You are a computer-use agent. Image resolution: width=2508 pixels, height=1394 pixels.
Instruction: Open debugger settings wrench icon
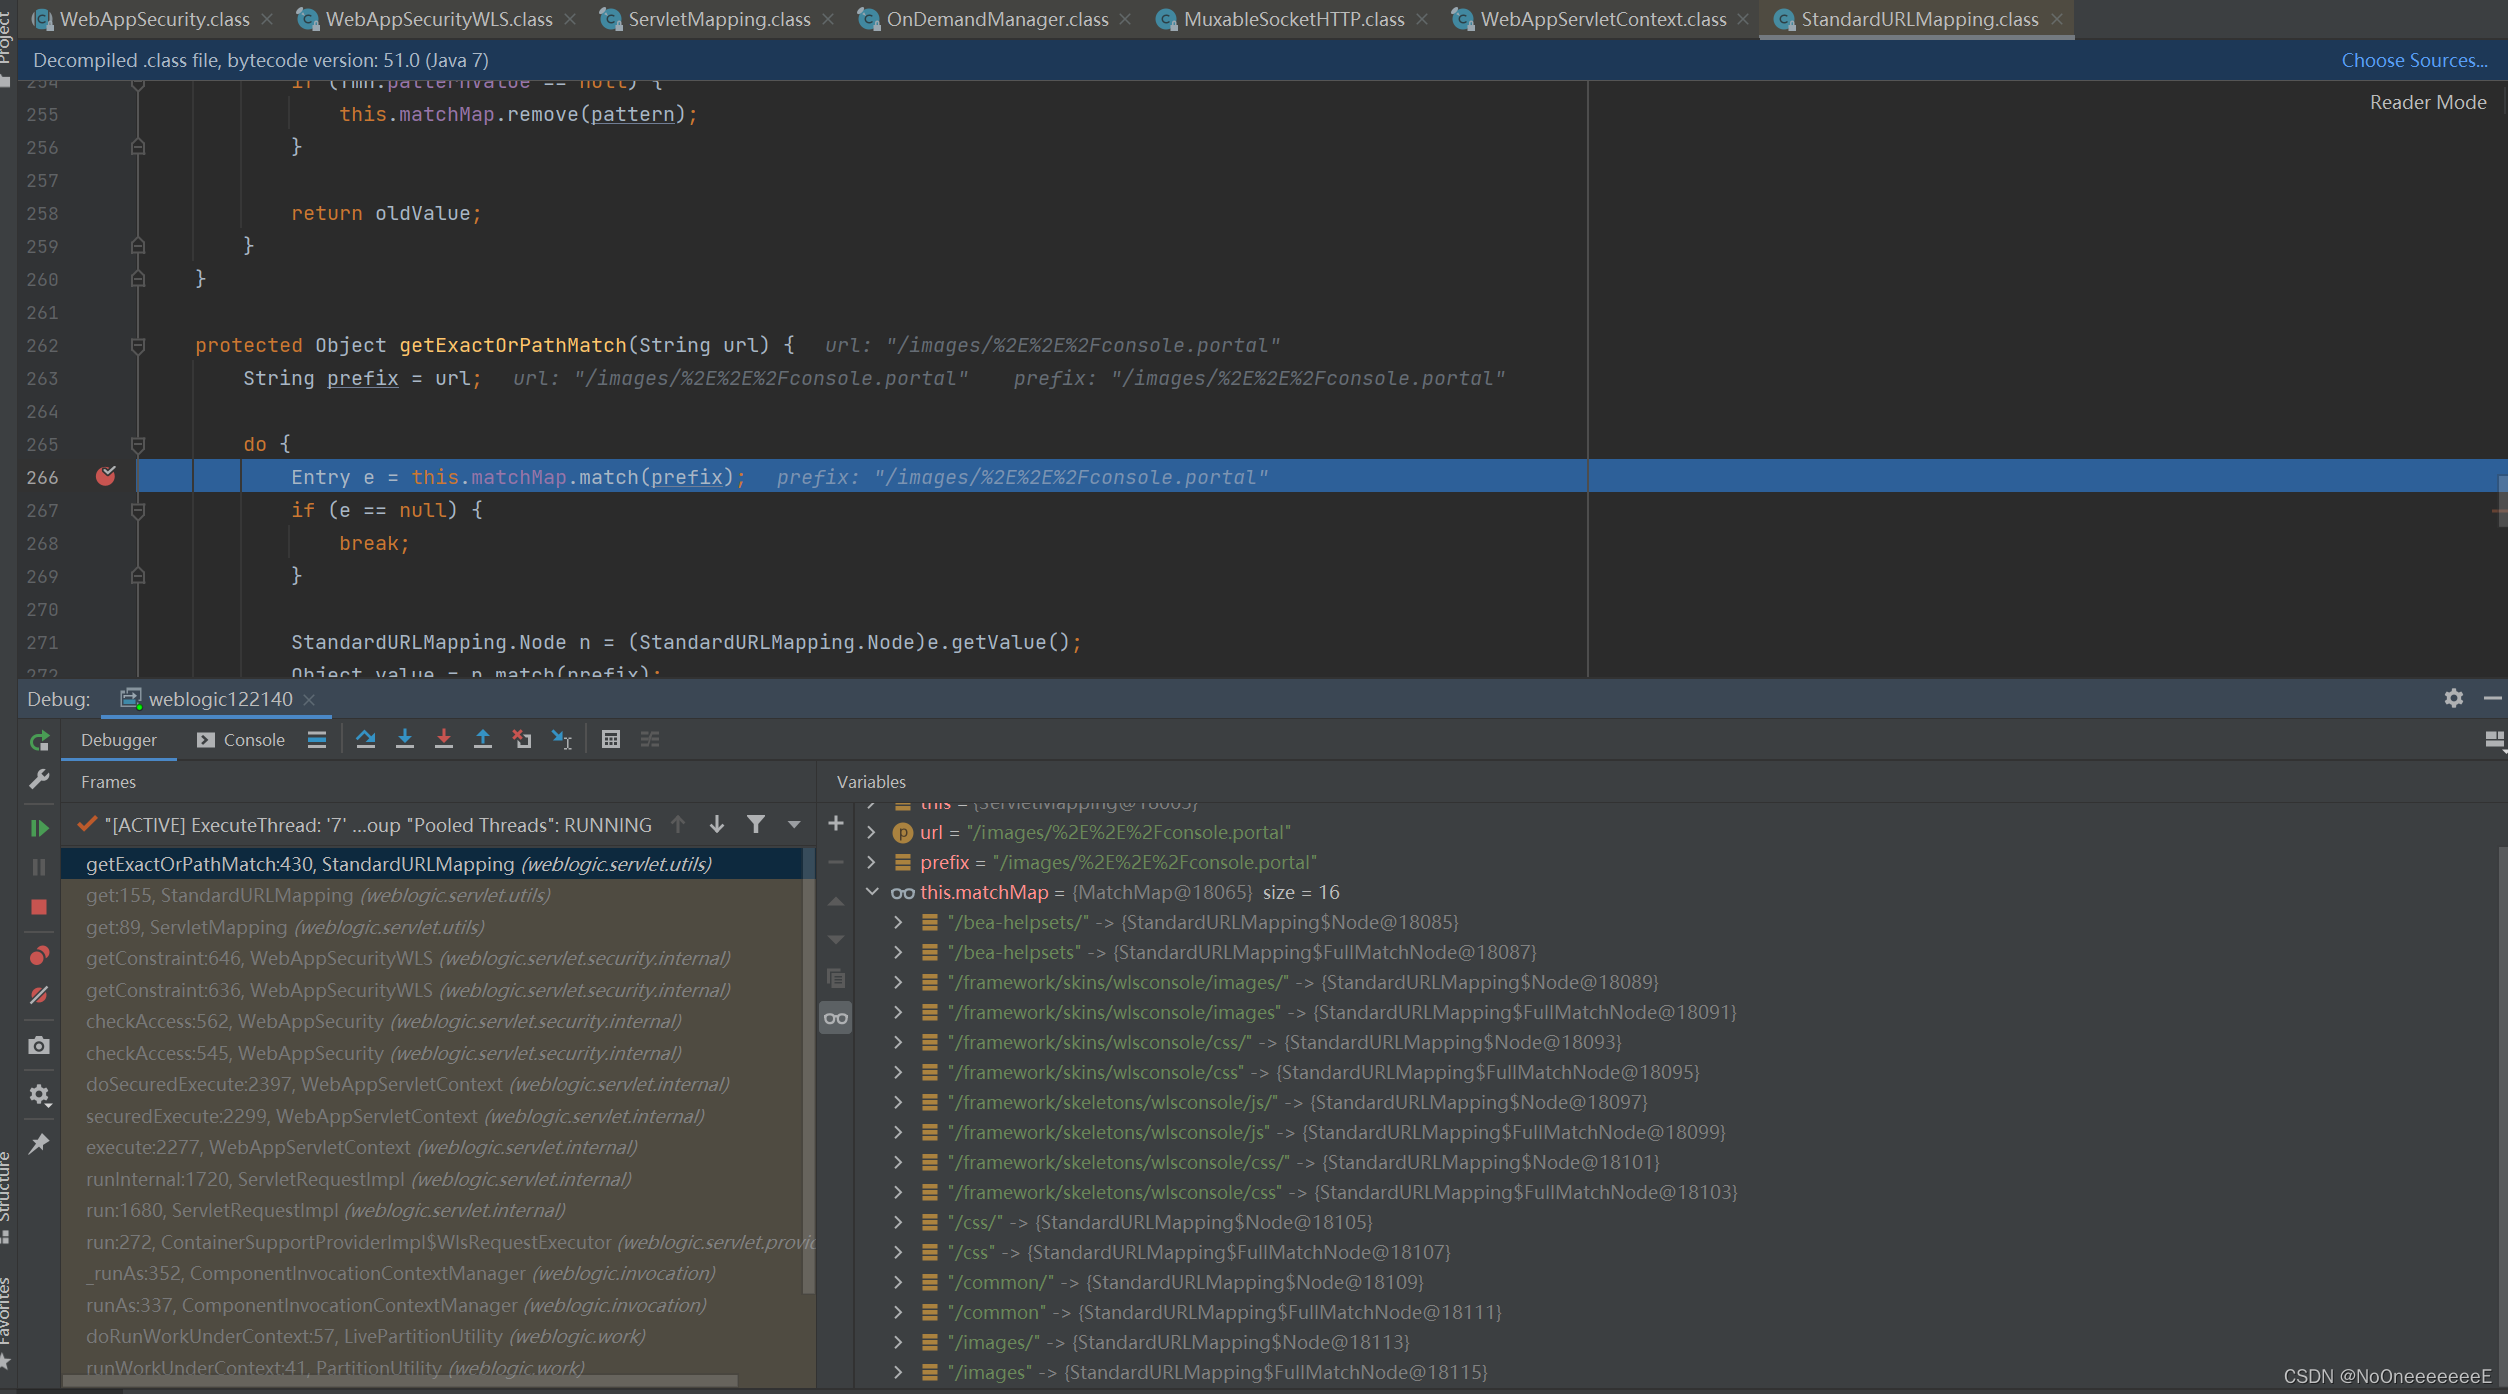click(39, 779)
